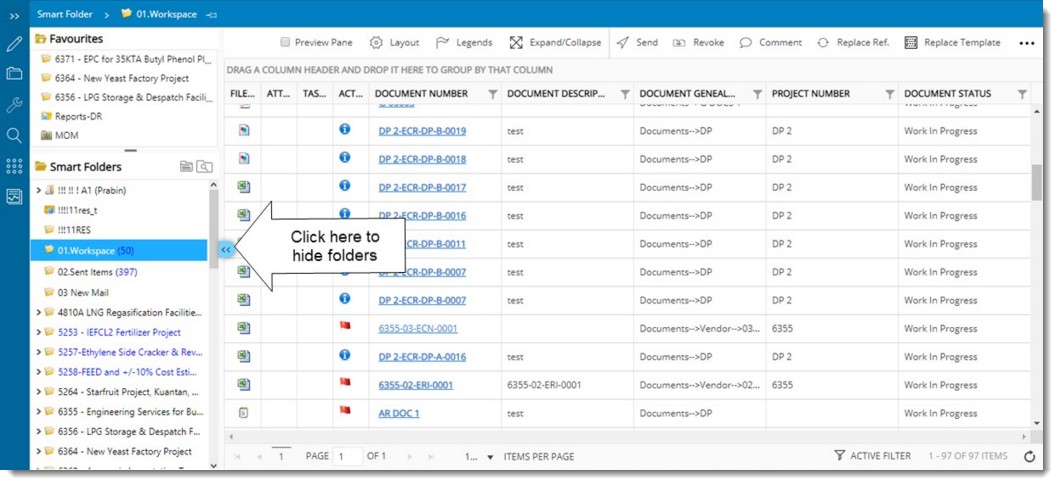
Task: Open the wrench tools icon in sidebar
Action: click(x=14, y=105)
